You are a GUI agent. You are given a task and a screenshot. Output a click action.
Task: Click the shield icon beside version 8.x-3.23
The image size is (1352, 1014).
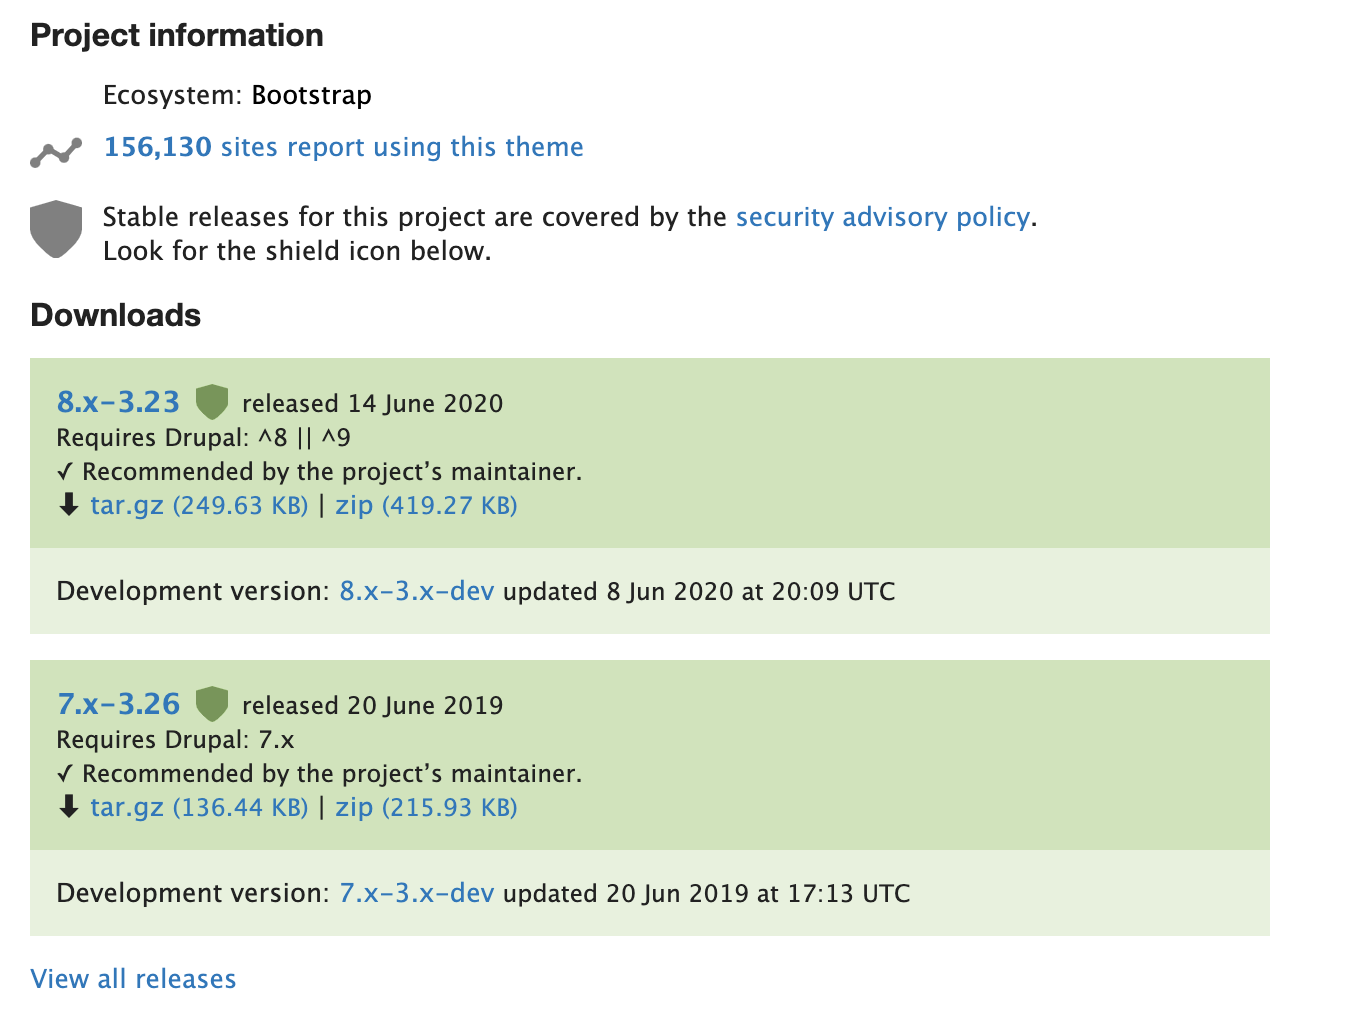tap(212, 401)
